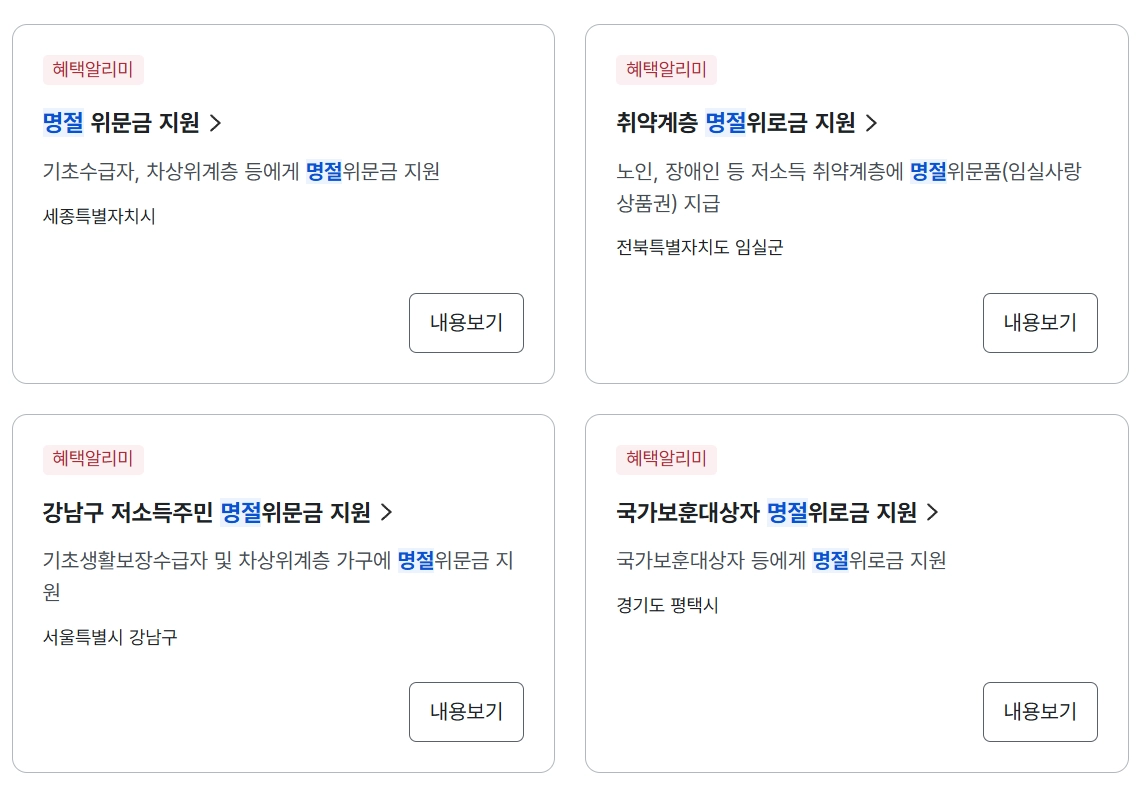Click the 혜택알리미 badge on 명절 위문금 지원 card

click(92, 70)
